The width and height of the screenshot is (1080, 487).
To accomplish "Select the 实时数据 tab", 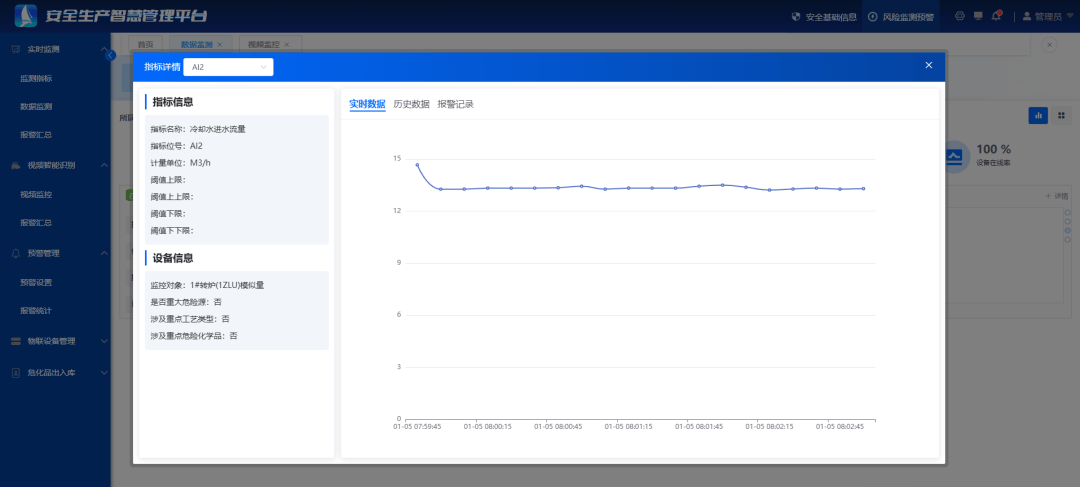I will point(367,104).
